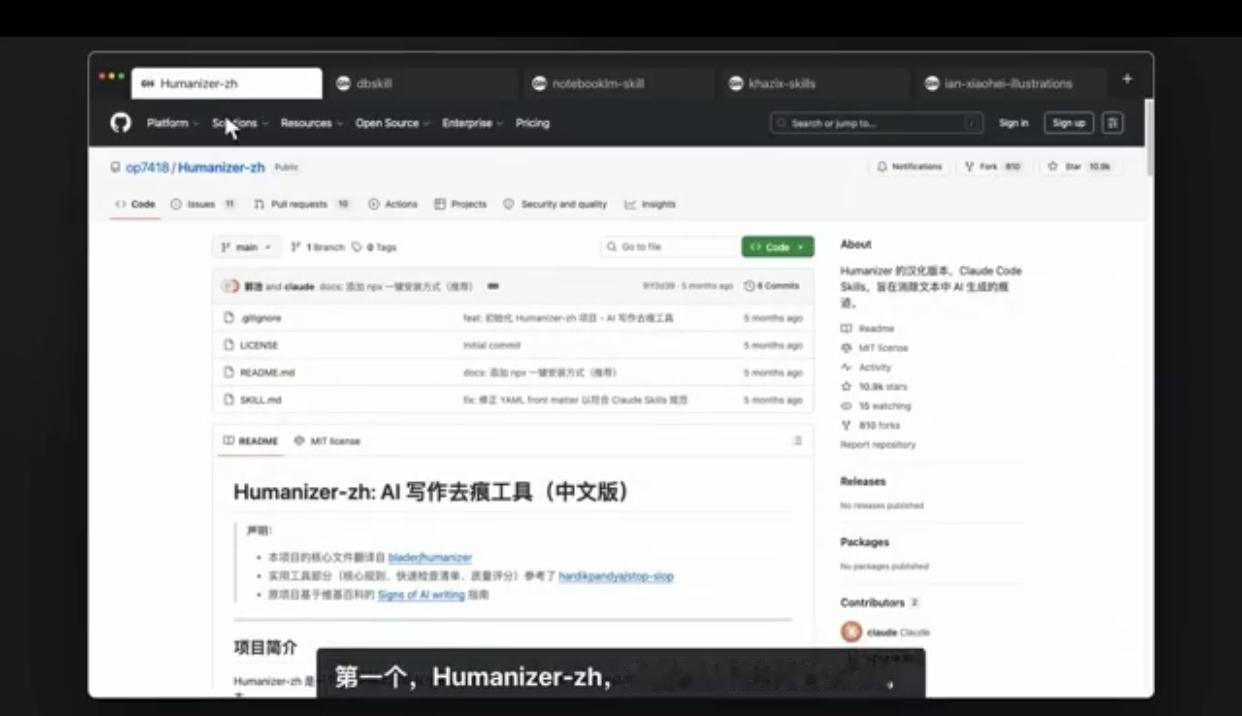The width and height of the screenshot is (1242, 716).
Task: Open the Enterprise menu
Action: (472, 123)
